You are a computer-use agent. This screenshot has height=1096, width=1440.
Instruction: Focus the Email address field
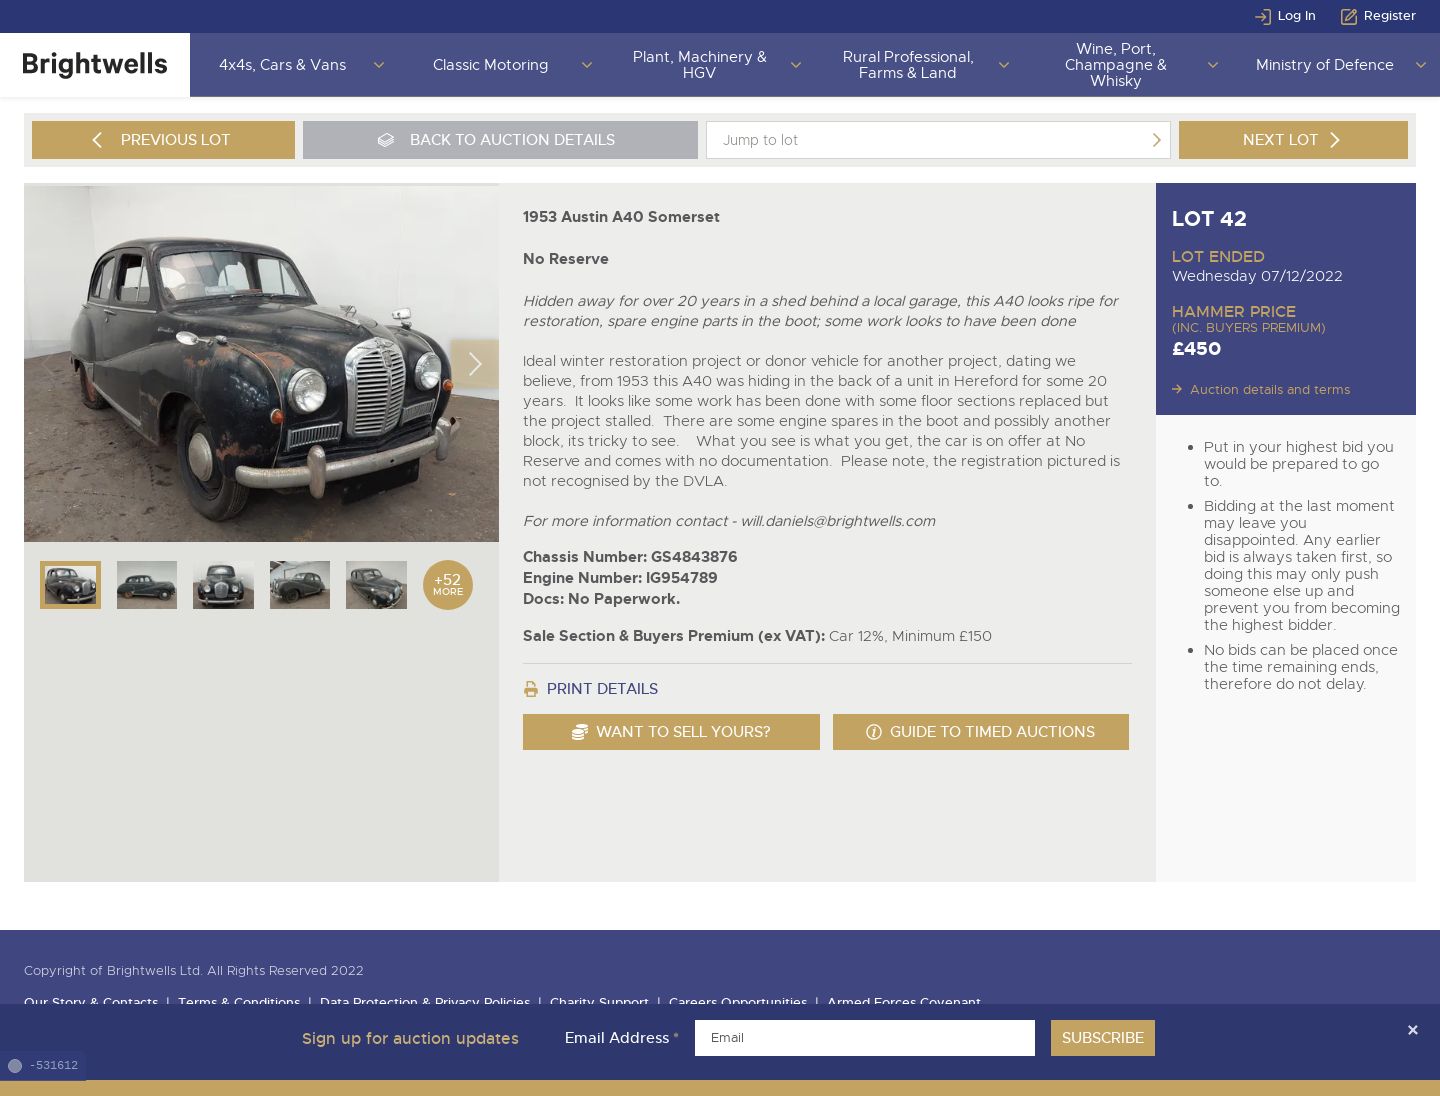pyautogui.click(x=865, y=1038)
